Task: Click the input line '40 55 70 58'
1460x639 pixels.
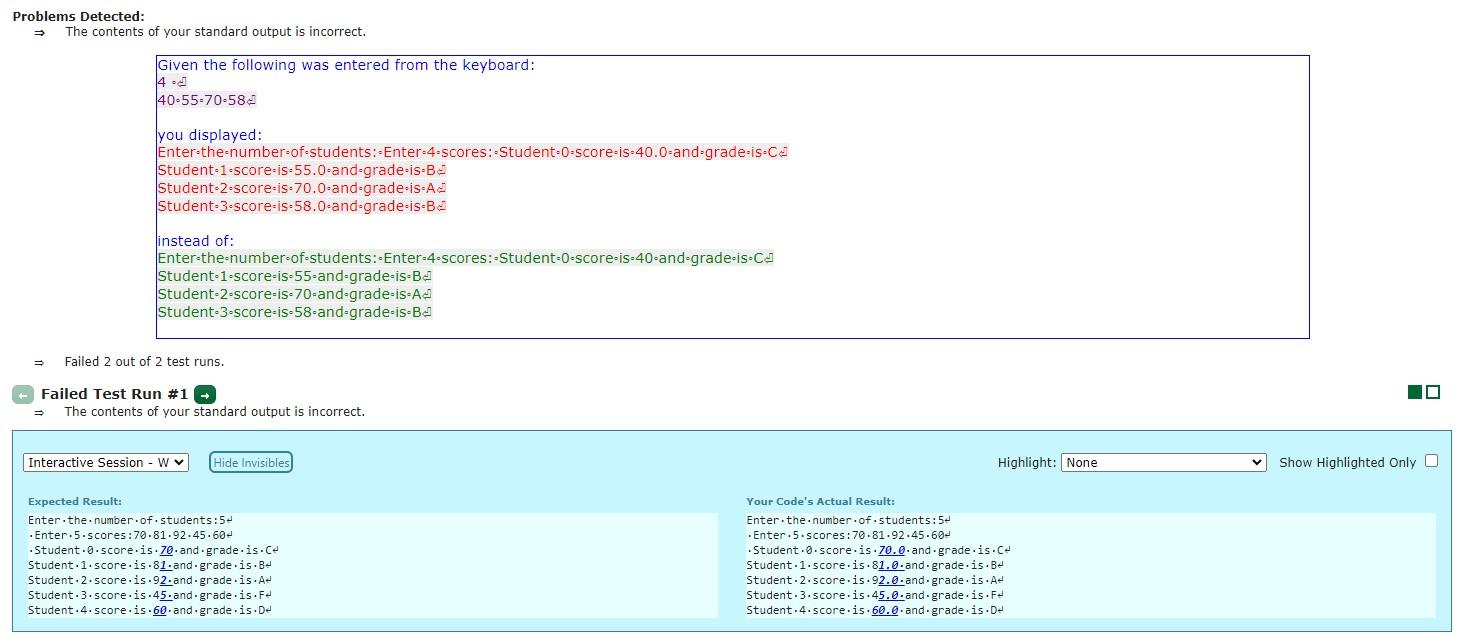Action: pyautogui.click(x=207, y=100)
